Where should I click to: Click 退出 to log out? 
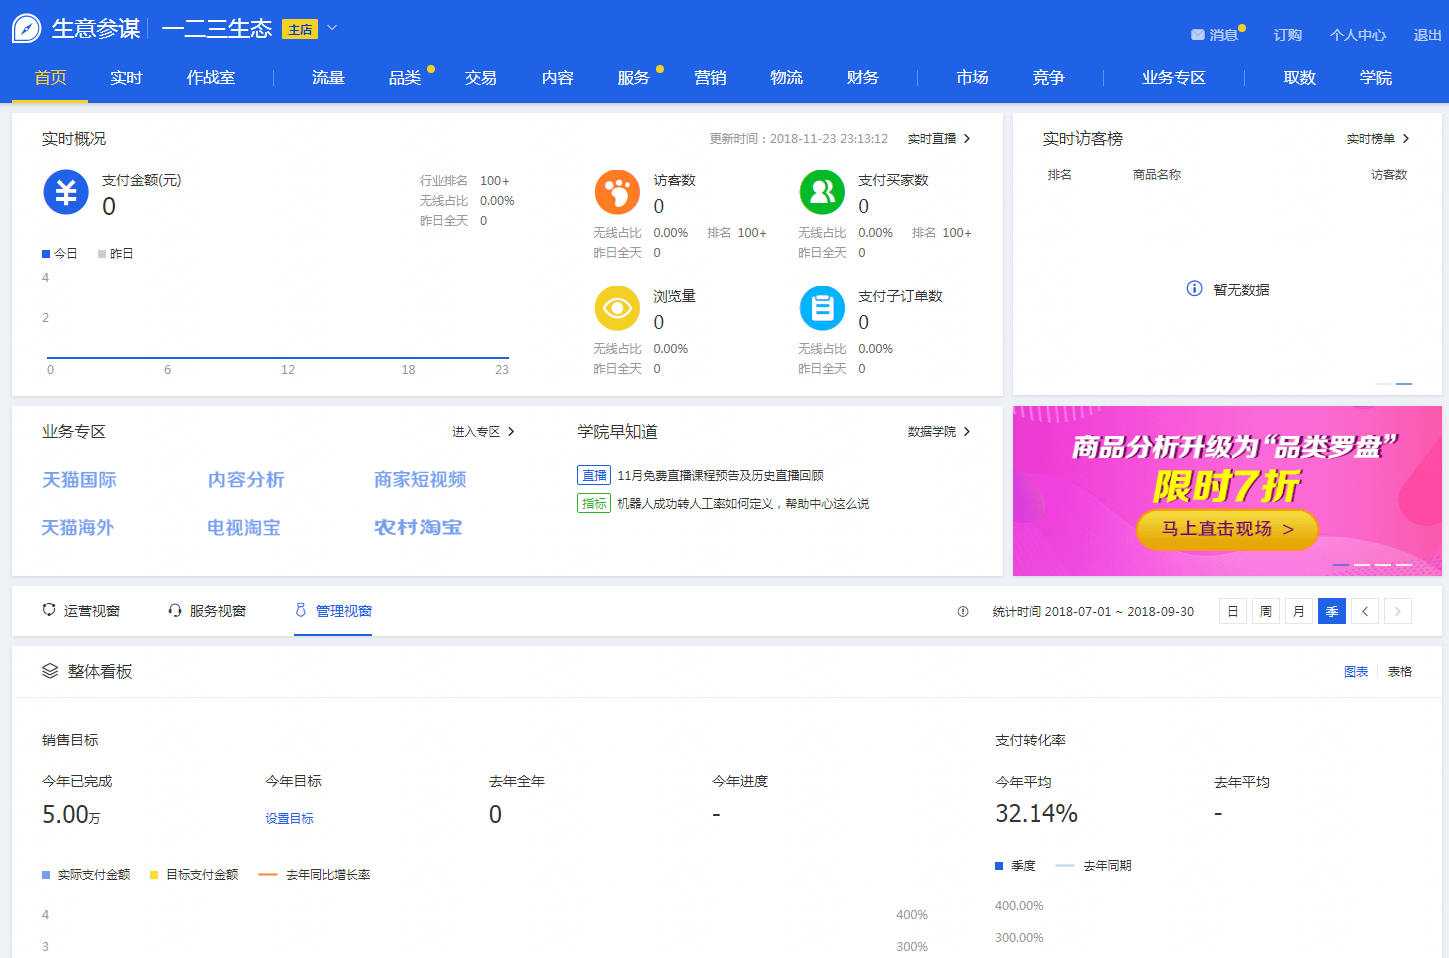[1427, 35]
